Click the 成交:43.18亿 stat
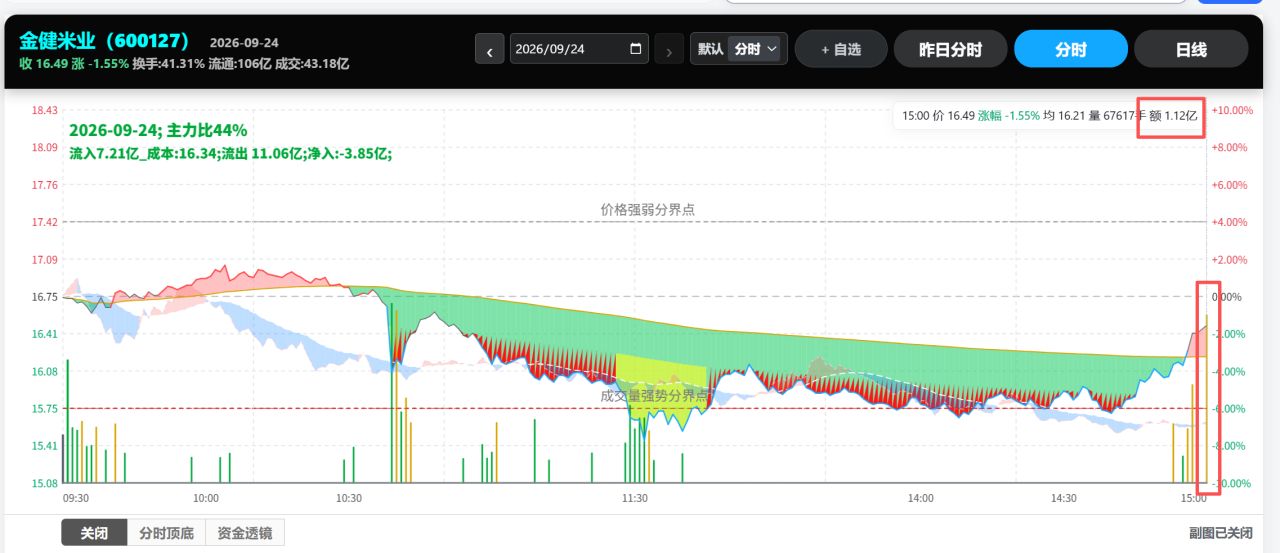The width and height of the screenshot is (1280, 553). (312, 64)
